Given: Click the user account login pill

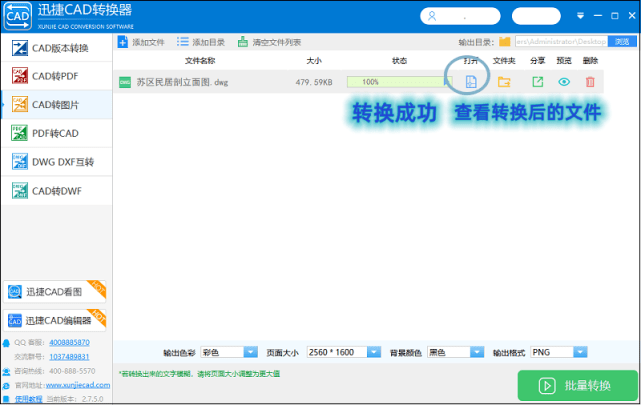Looking at the screenshot, I should click(460, 16).
